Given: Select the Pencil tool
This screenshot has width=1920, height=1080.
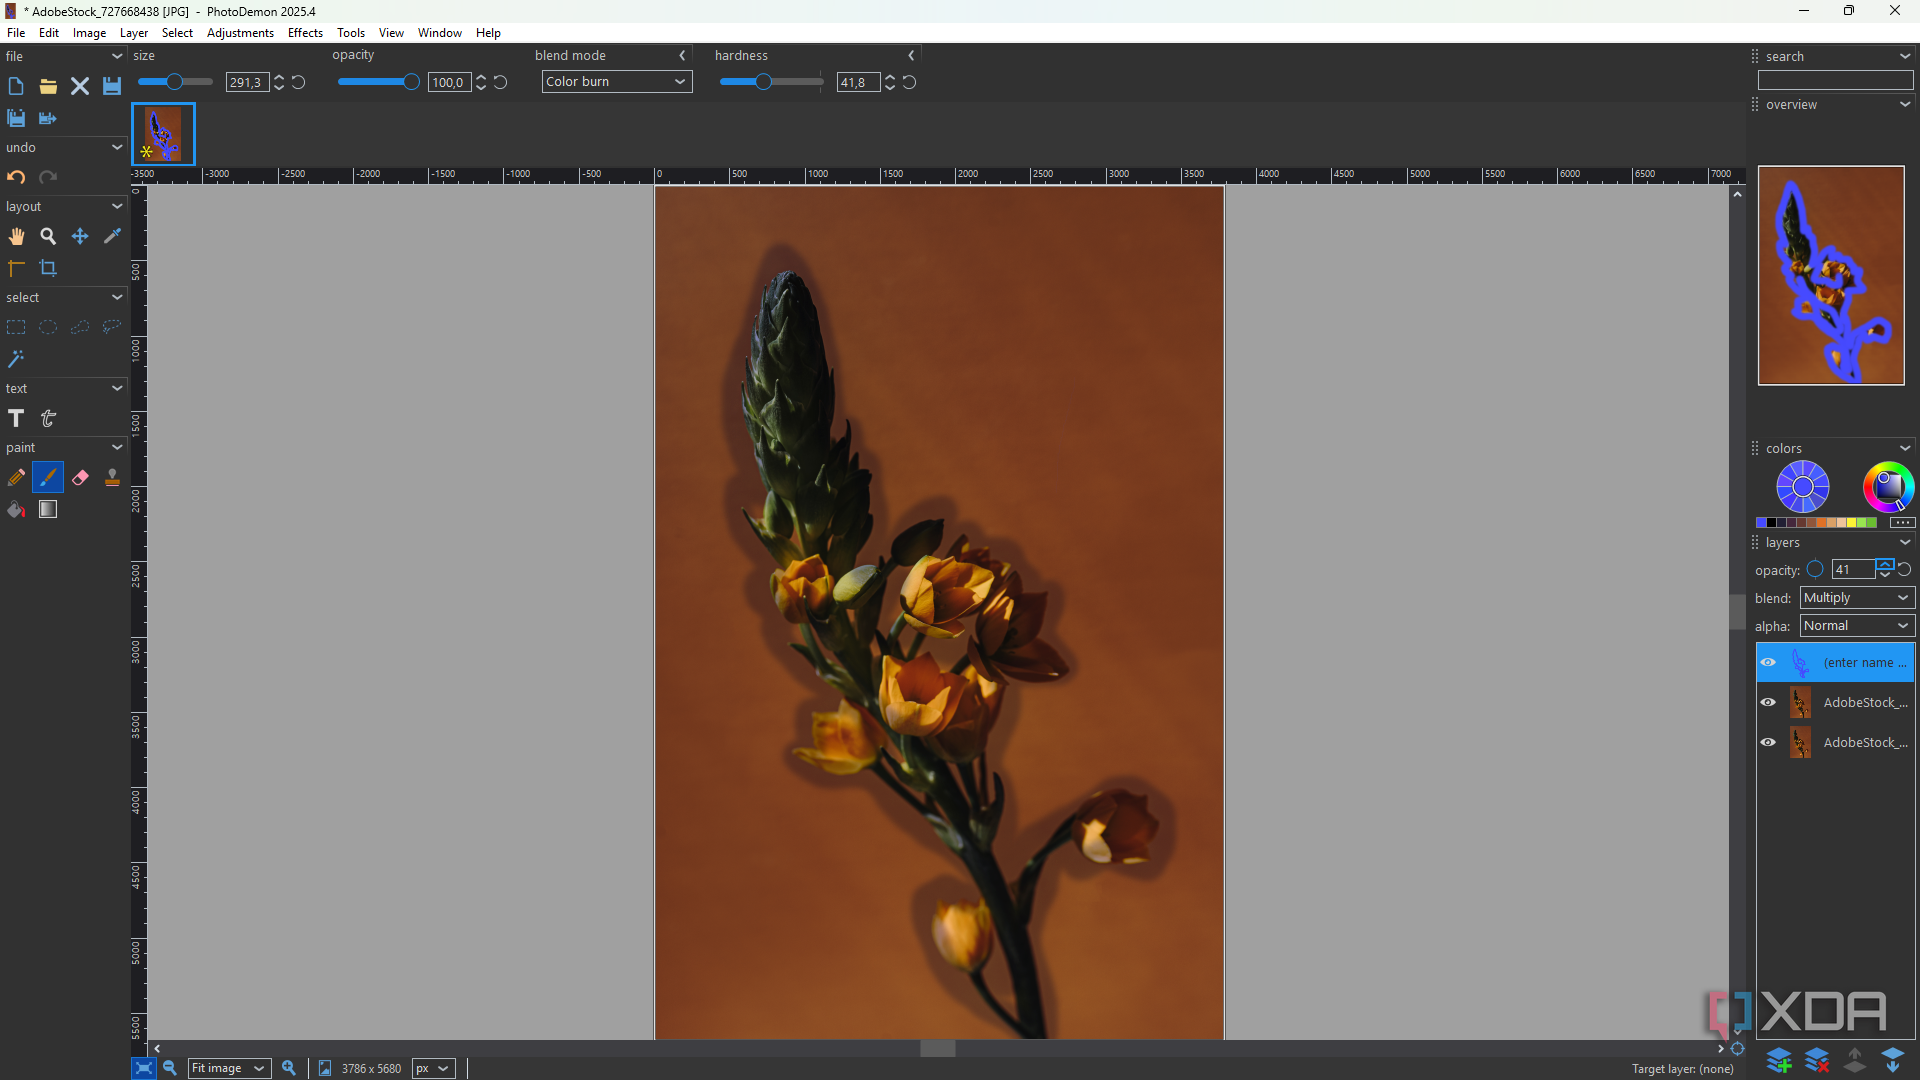Looking at the screenshot, I should coord(16,478).
